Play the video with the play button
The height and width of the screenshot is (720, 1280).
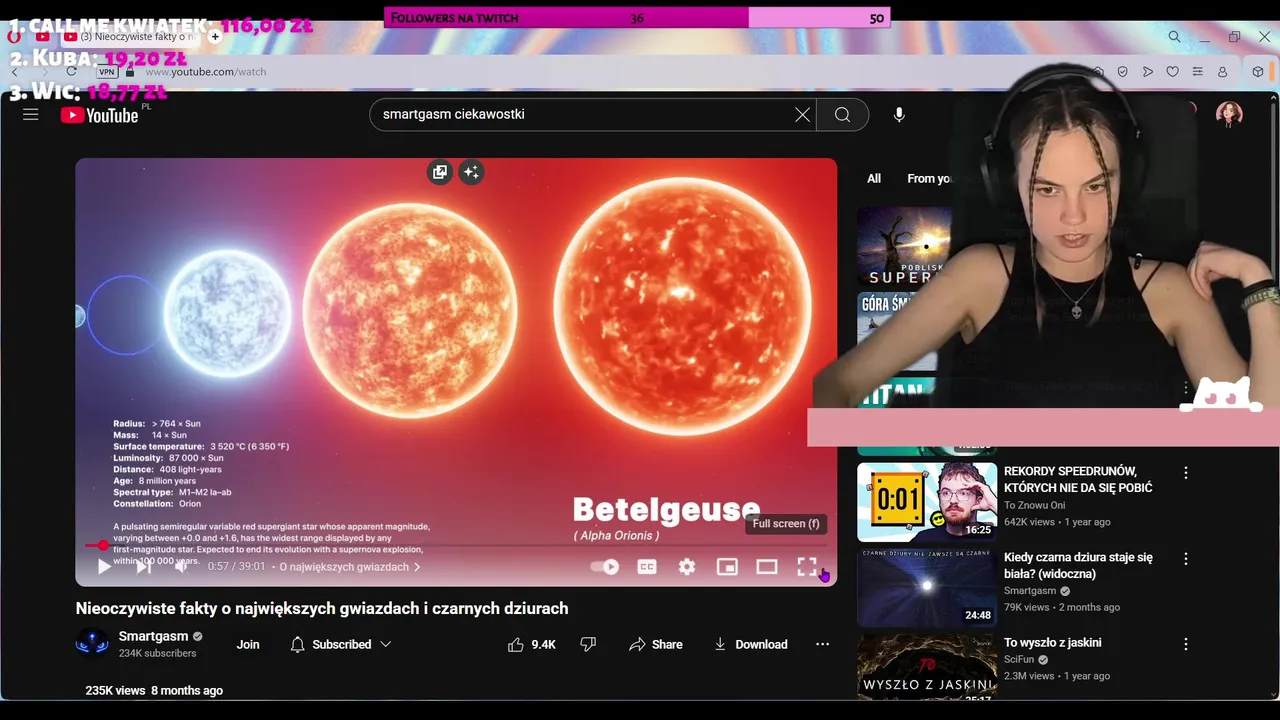[104, 567]
